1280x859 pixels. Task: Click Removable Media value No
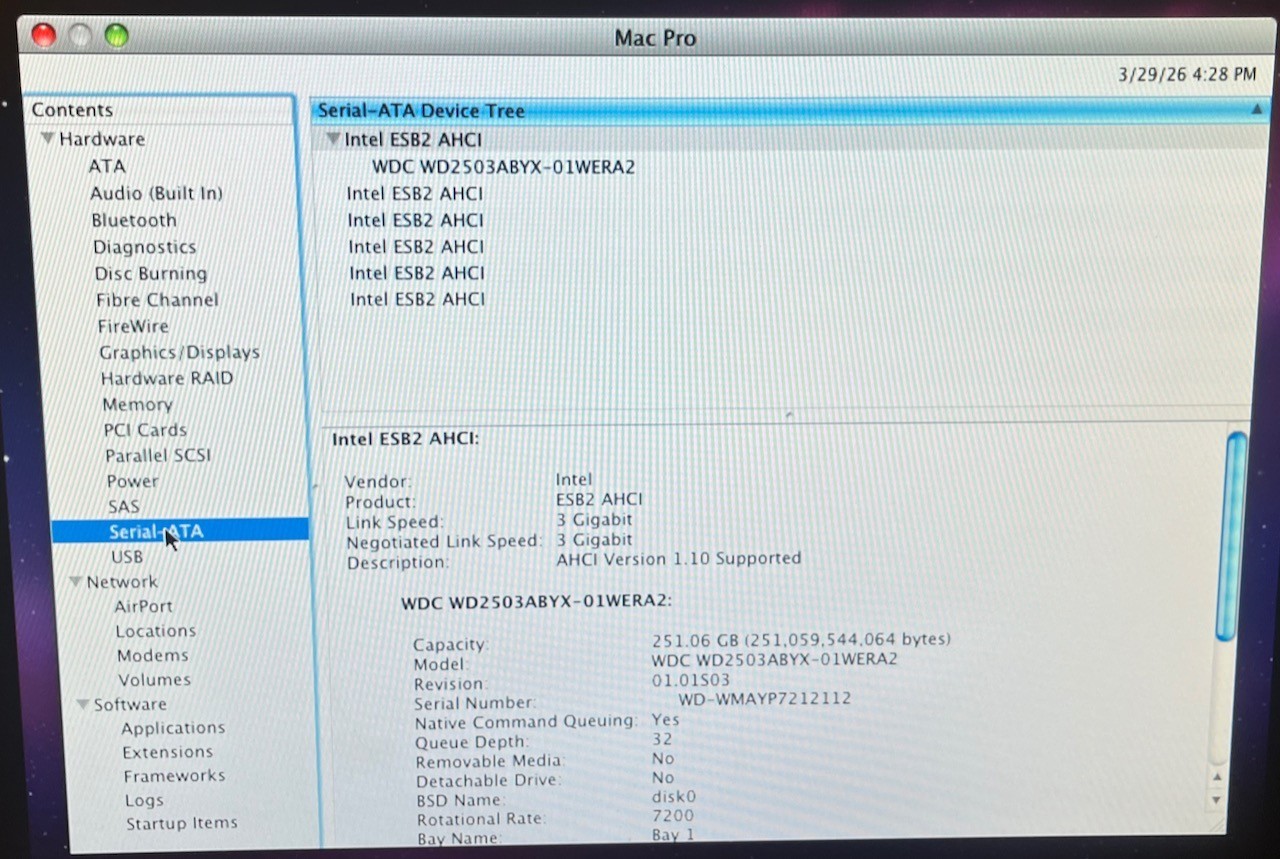(662, 758)
